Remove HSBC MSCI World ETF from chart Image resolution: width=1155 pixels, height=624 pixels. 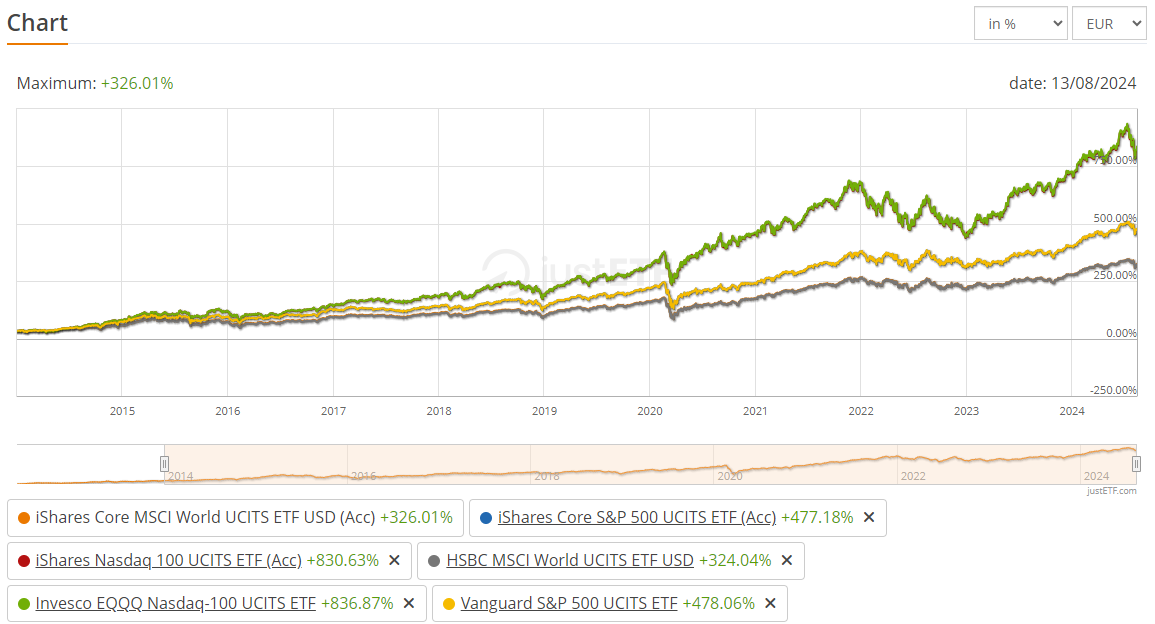point(787,560)
